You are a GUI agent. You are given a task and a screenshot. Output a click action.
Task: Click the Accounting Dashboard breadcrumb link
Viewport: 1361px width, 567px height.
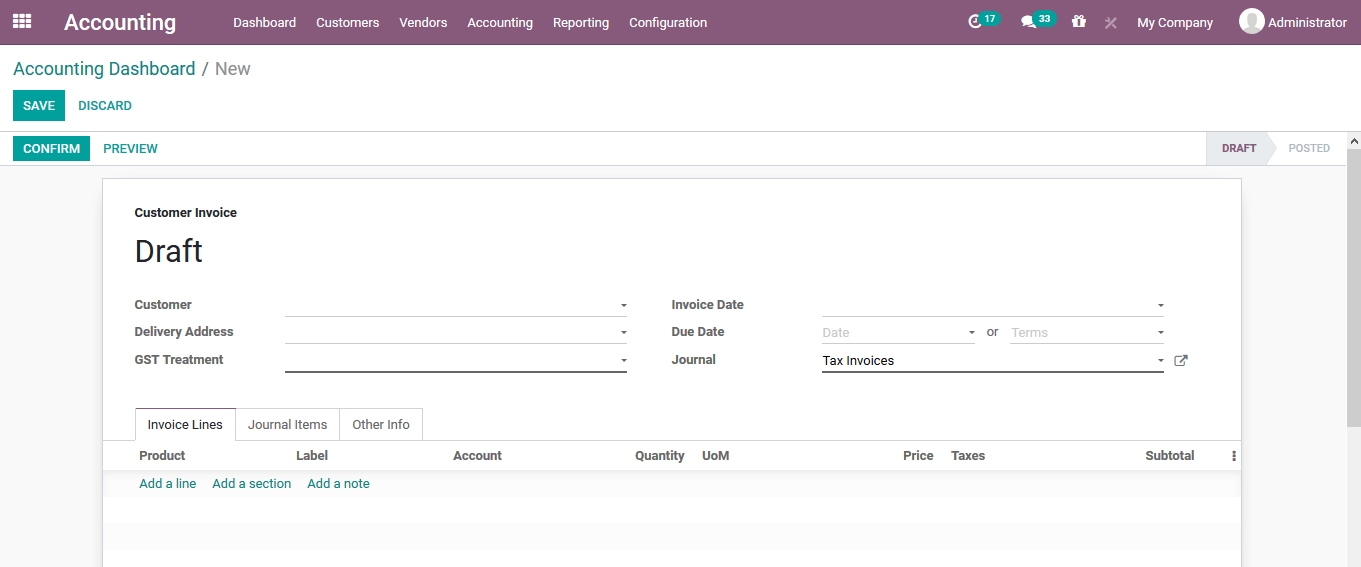(x=104, y=69)
